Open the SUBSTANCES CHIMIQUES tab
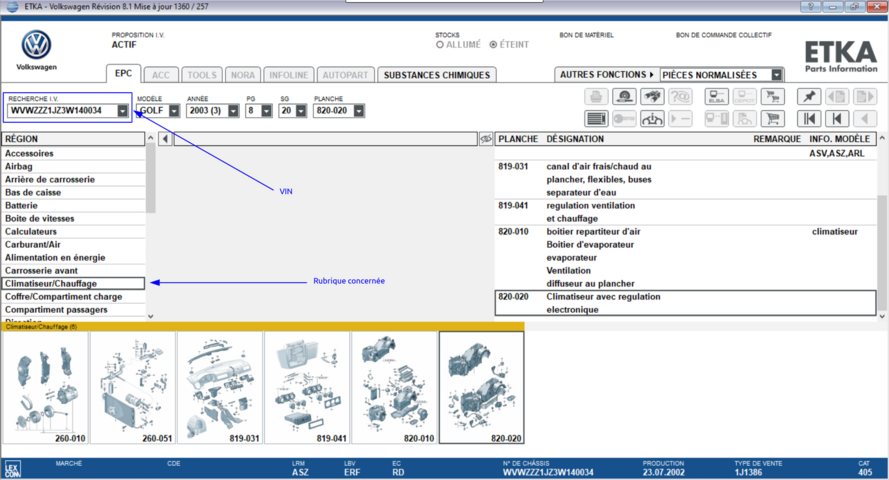 437,75
